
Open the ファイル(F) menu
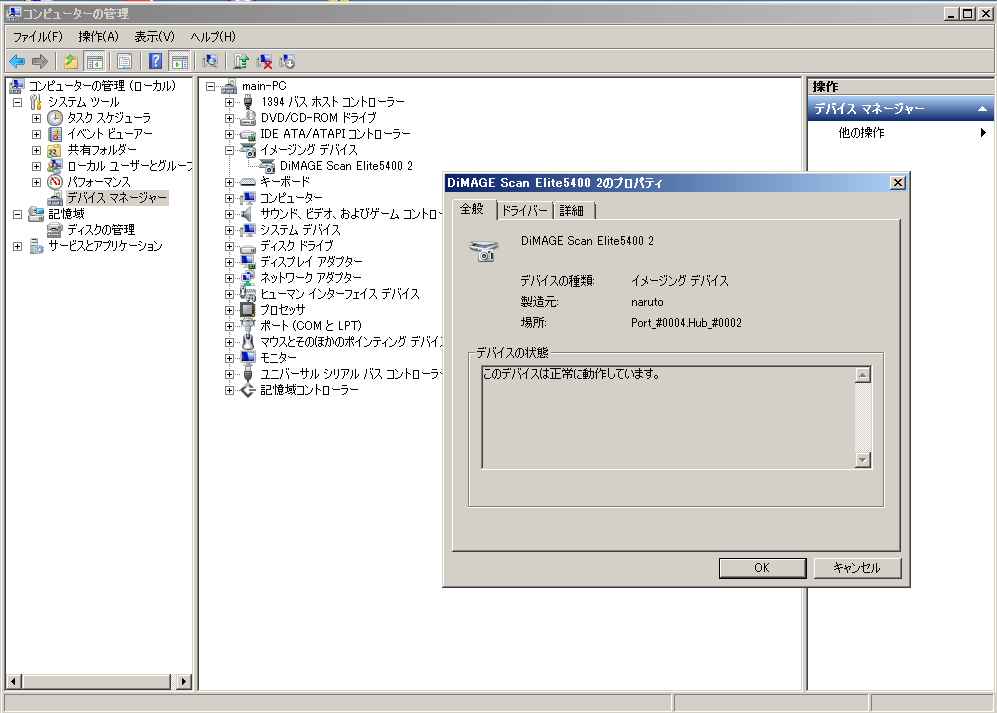coord(38,36)
